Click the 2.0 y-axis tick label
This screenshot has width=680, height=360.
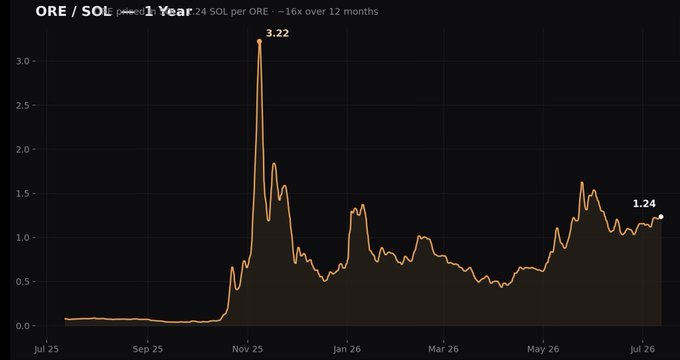[23, 150]
